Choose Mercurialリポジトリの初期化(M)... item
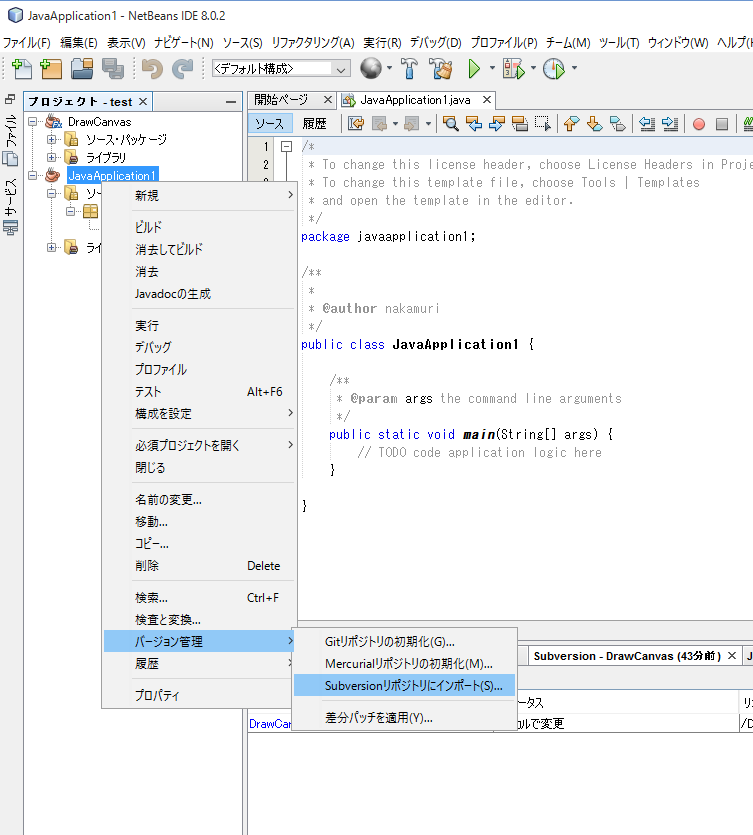 [x=404, y=664]
